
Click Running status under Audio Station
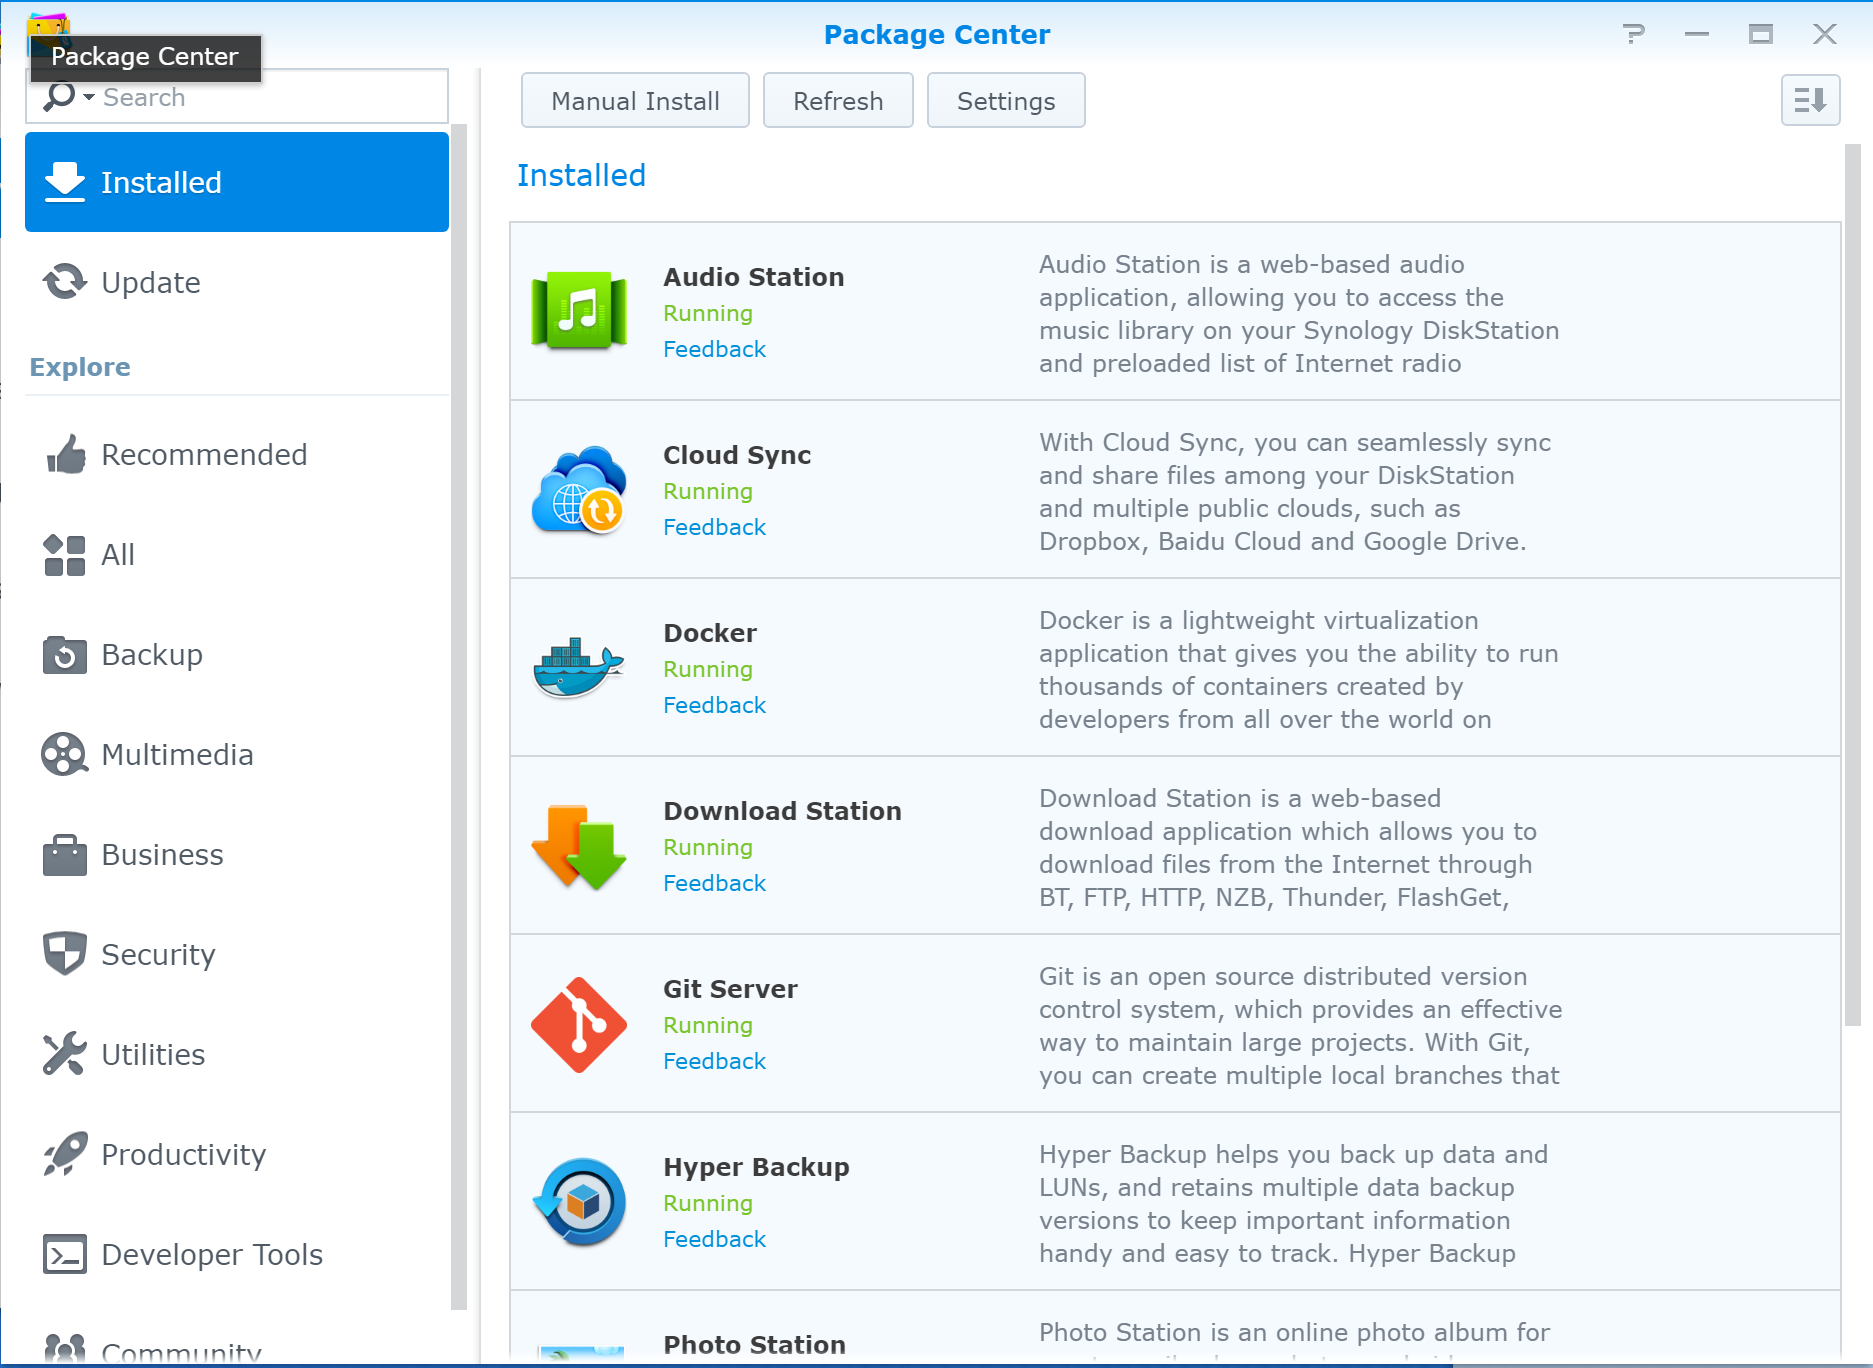pos(708,313)
